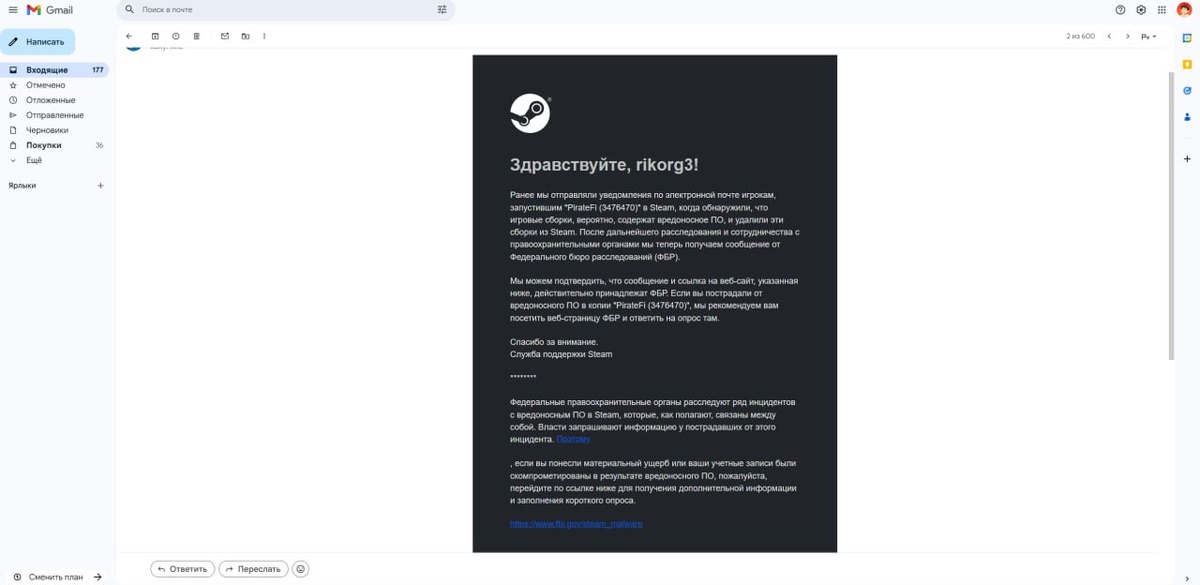Screen dimensions: 1200x585
Task: Show search filter options in search bar
Action: 442,10
